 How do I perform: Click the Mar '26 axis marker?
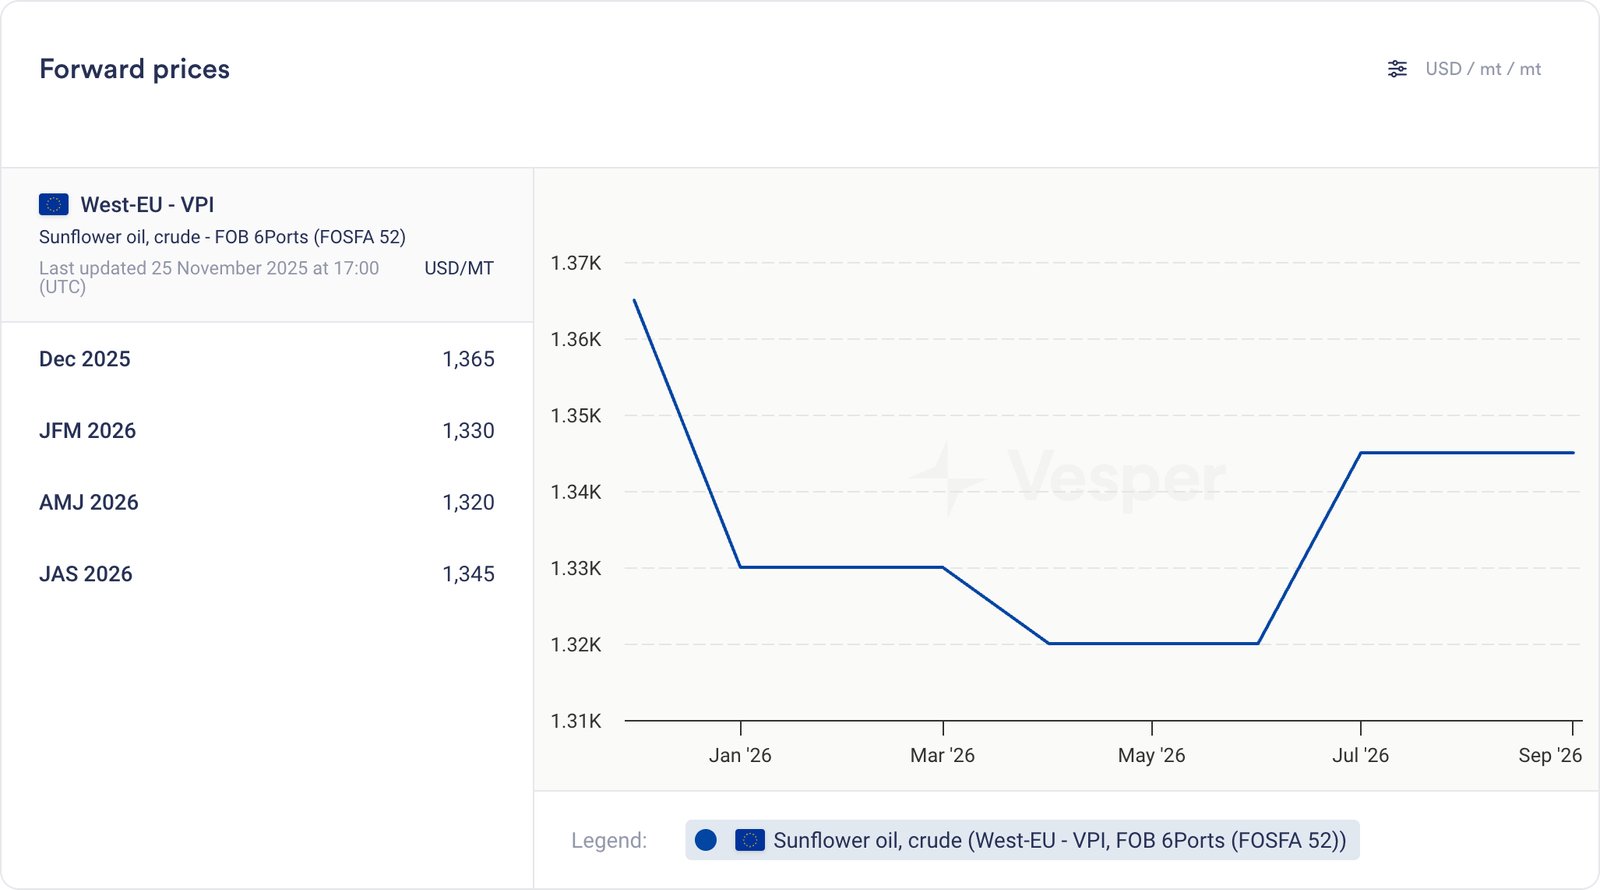[942, 755]
